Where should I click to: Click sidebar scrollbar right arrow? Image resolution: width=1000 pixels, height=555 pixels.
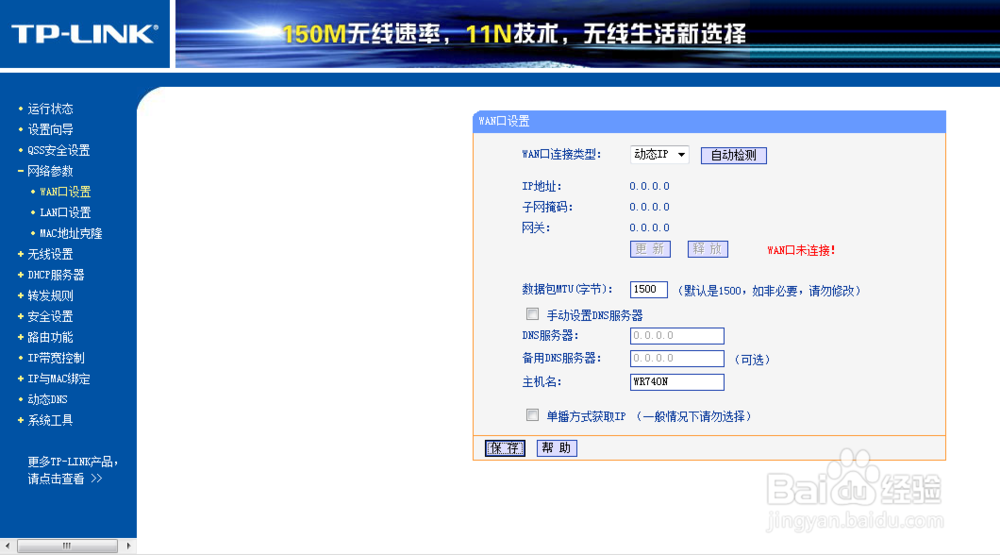(x=128, y=546)
